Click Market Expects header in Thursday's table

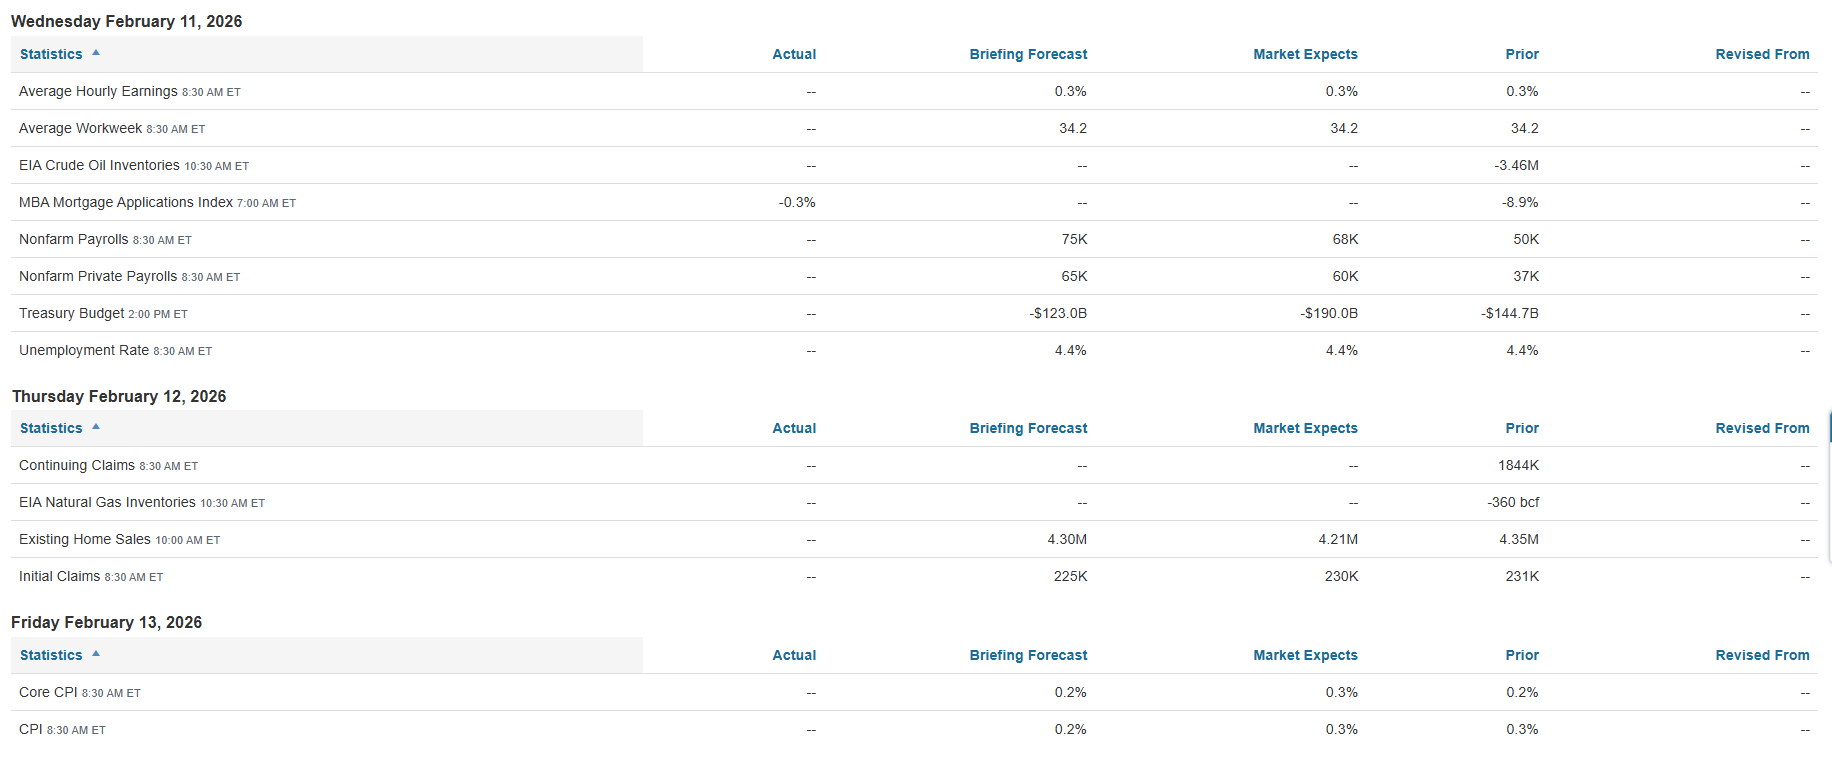[x=1305, y=429]
